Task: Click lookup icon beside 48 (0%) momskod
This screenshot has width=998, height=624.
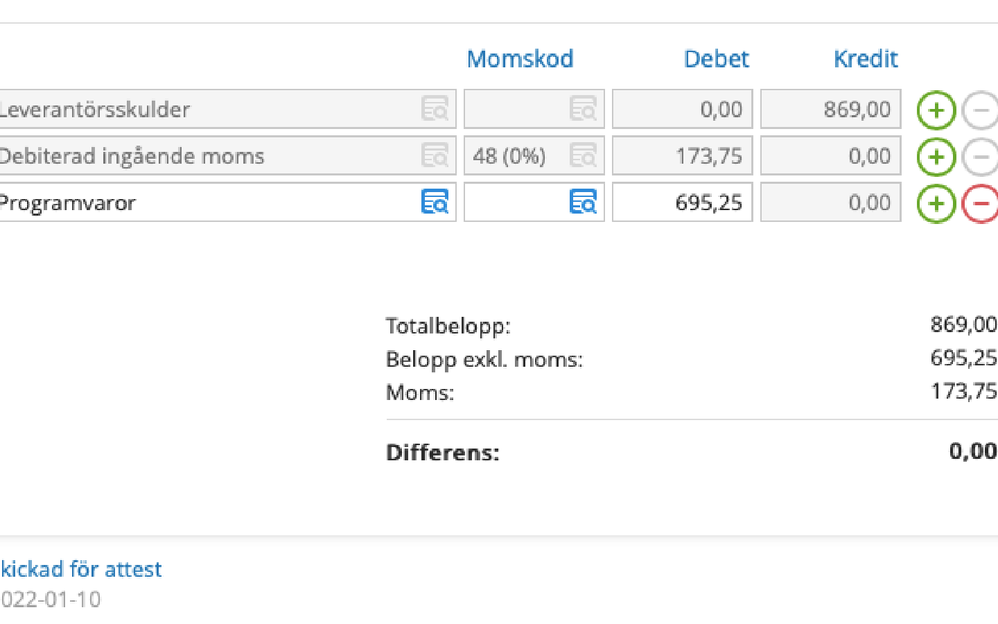Action: pos(583,156)
